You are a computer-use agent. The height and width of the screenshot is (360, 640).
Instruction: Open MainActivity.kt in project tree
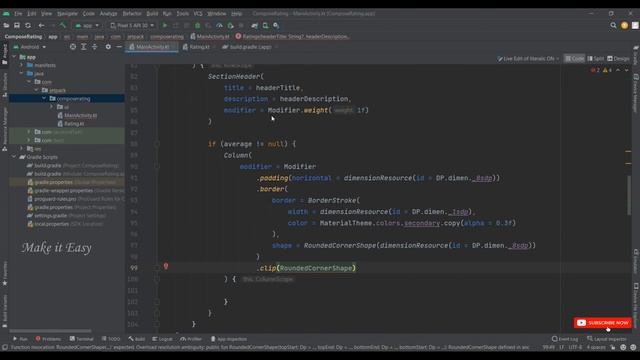[77, 116]
